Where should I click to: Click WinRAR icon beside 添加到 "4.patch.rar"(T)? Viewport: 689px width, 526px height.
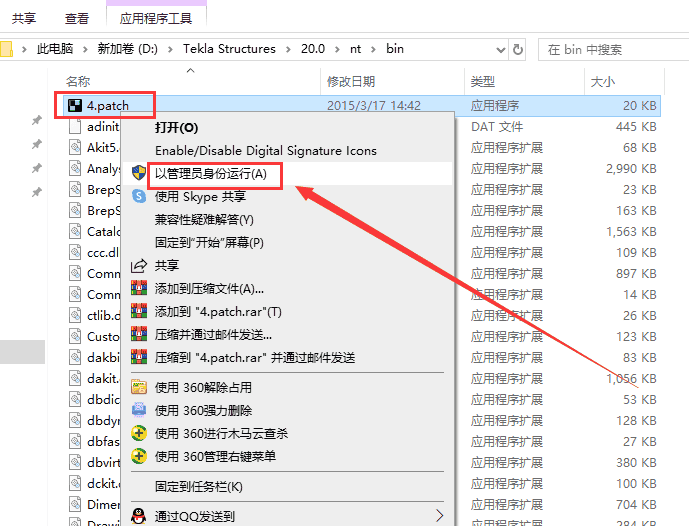click(139, 311)
